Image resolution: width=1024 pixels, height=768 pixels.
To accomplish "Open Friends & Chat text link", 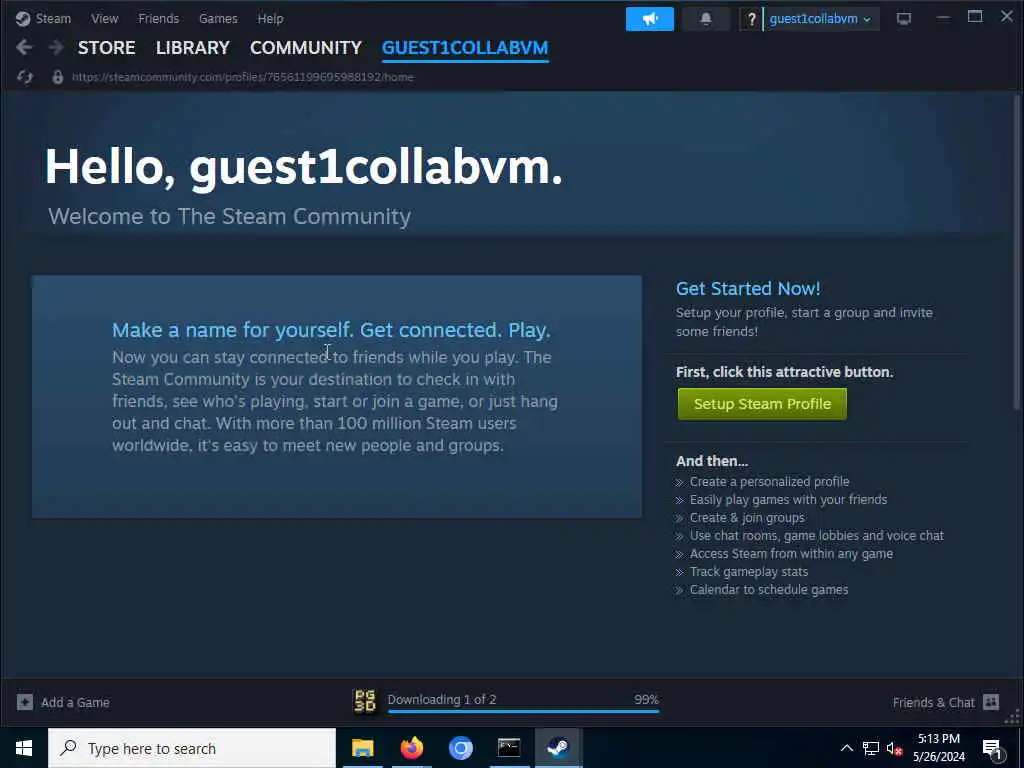I will [933, 702].
